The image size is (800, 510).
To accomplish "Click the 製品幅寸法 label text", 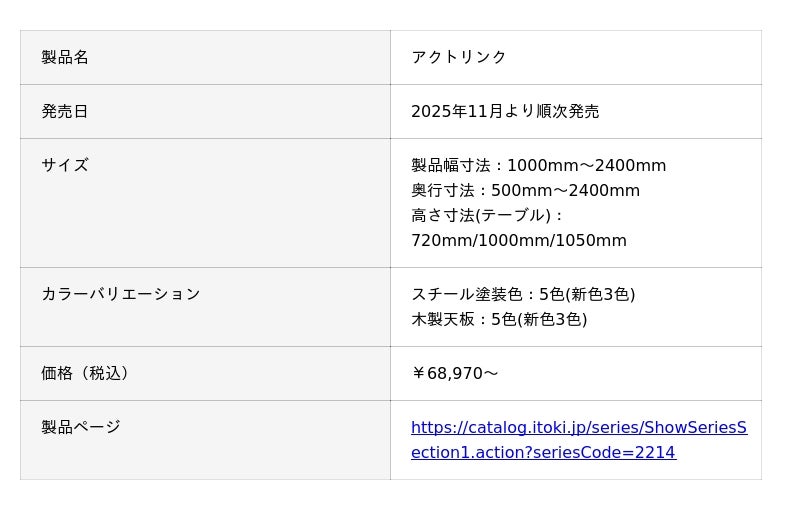I will tap(453, 166).
